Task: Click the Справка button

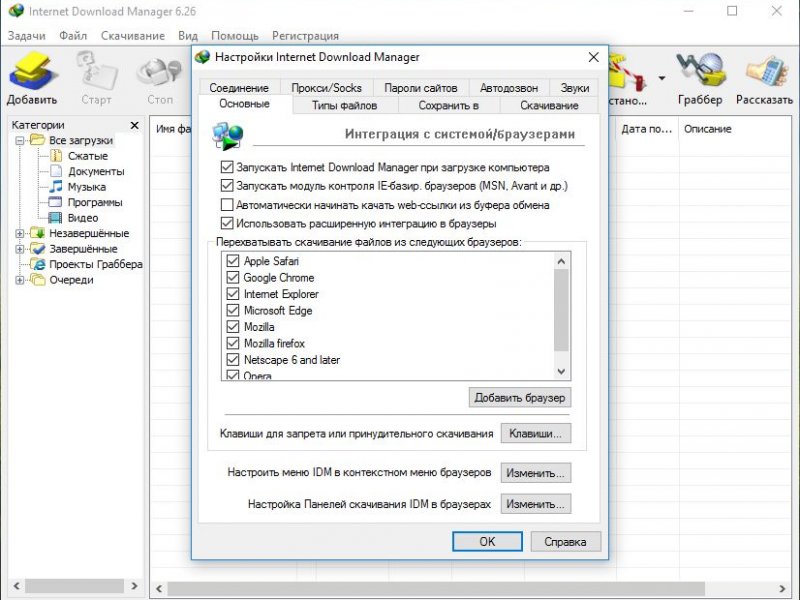Action: click(x=565, y=541)
